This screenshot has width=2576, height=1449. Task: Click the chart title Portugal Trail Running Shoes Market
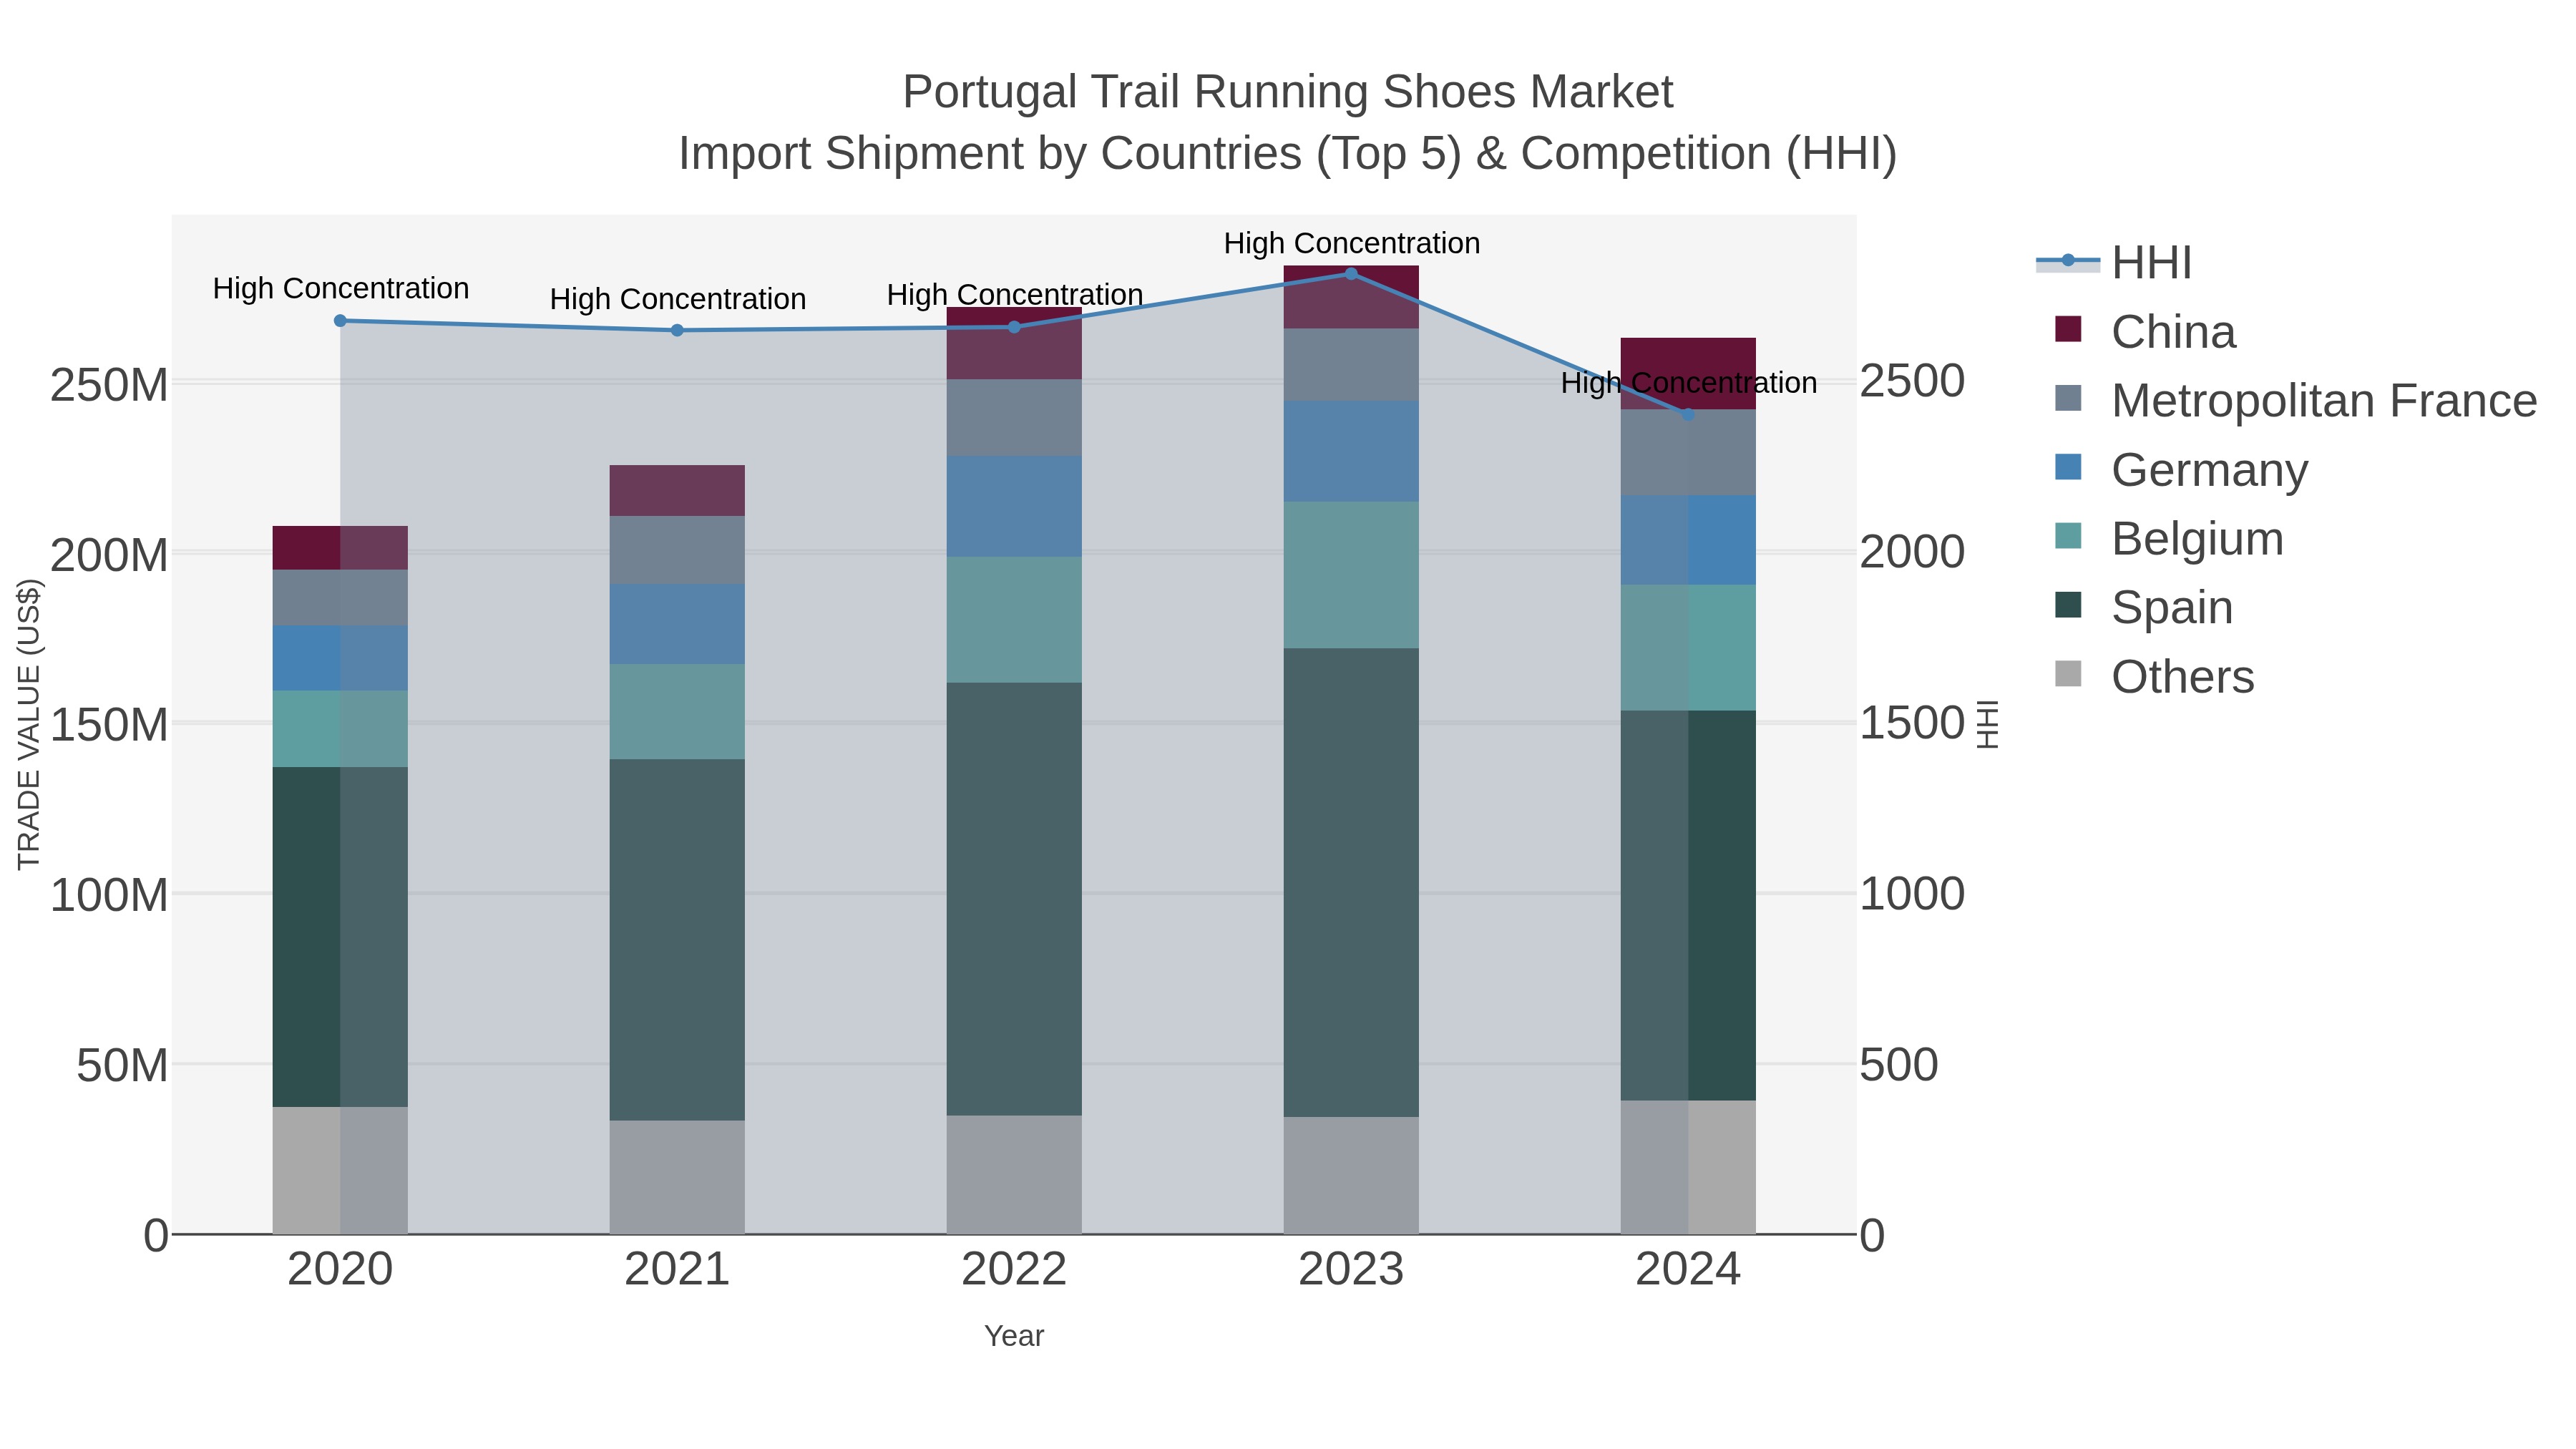coord(1288,92)
